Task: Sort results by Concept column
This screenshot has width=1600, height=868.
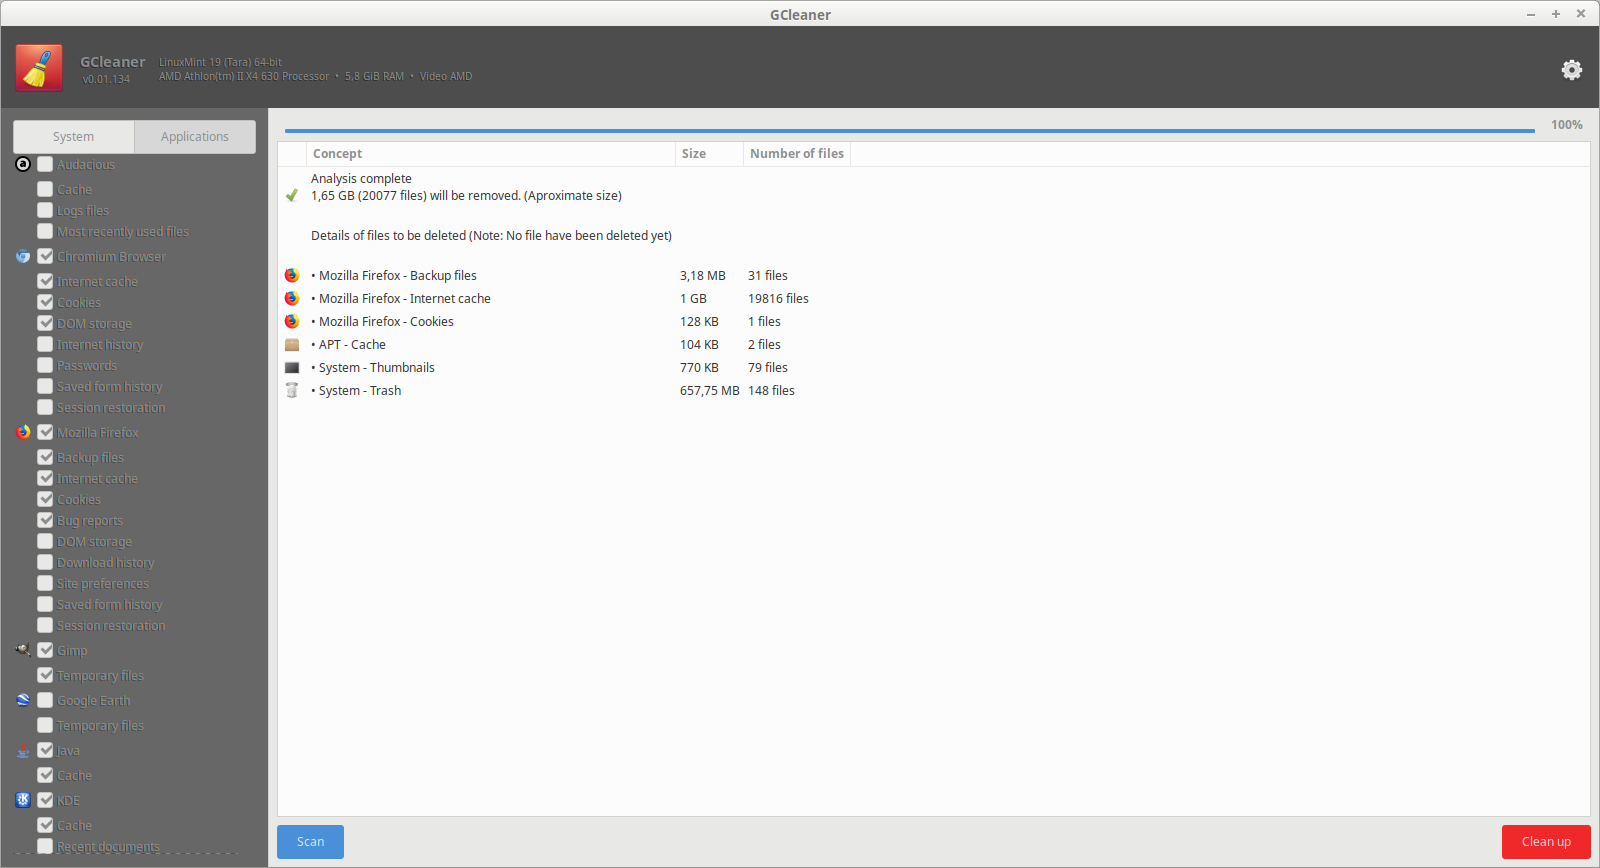Action: [490, 154]
